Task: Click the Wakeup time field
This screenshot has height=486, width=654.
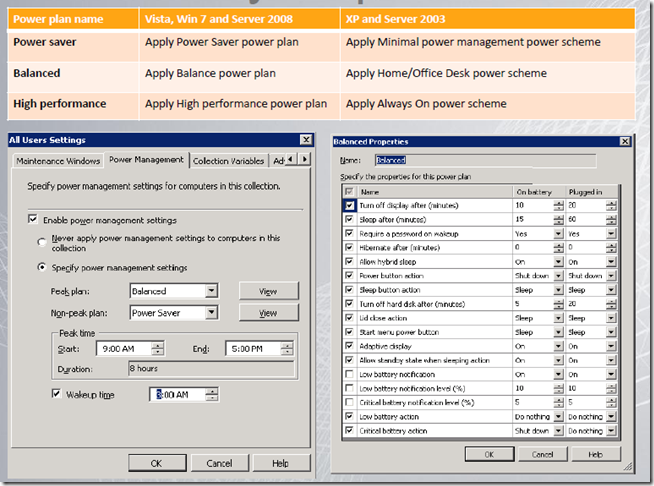Action: point(178,394)
